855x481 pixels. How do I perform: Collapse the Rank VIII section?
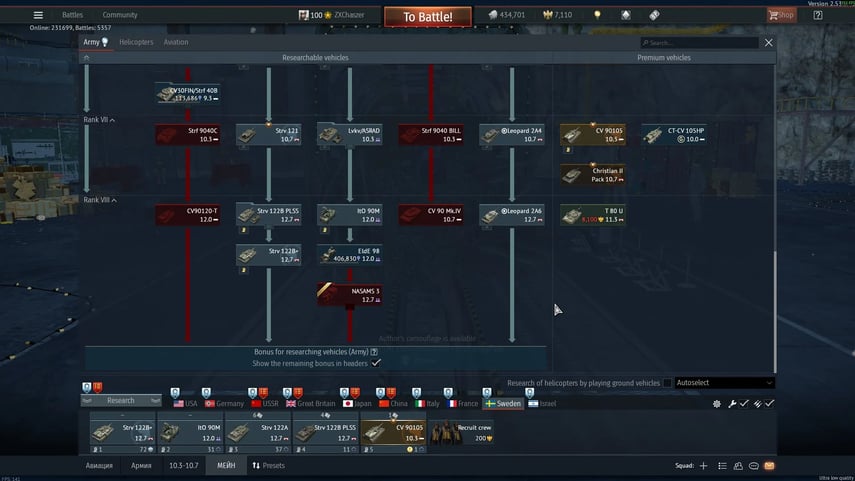[x=99, y=200]
